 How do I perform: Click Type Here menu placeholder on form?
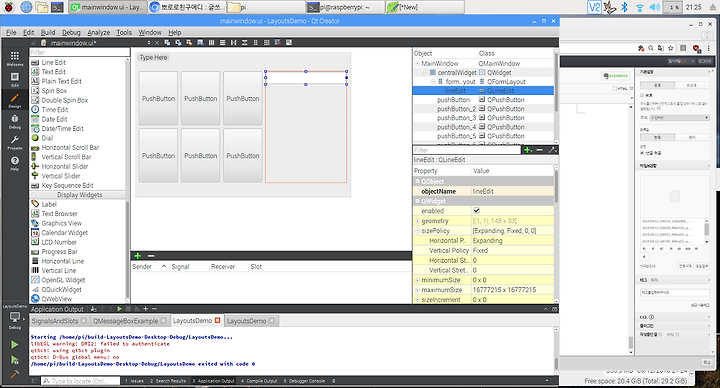(153, 57)
